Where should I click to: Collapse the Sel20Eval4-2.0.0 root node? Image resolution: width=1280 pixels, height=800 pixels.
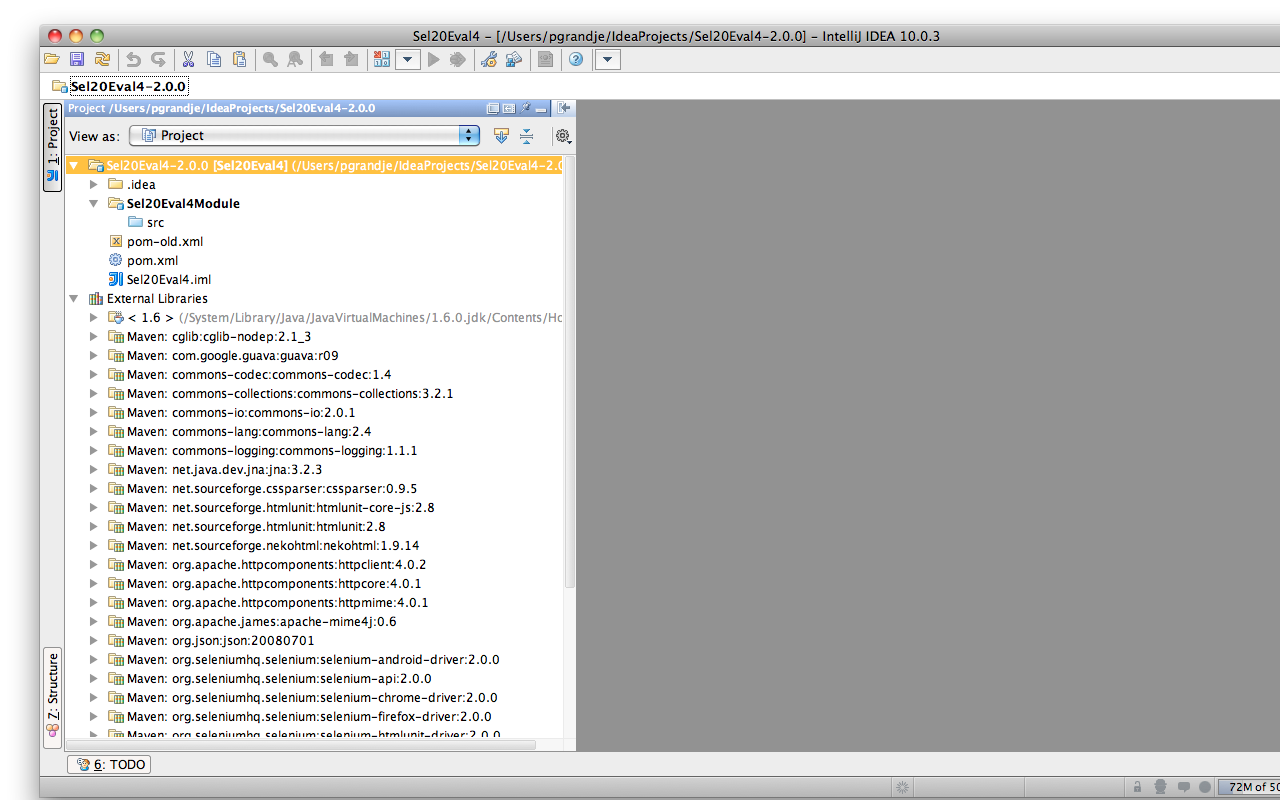(x=73, y=165)
